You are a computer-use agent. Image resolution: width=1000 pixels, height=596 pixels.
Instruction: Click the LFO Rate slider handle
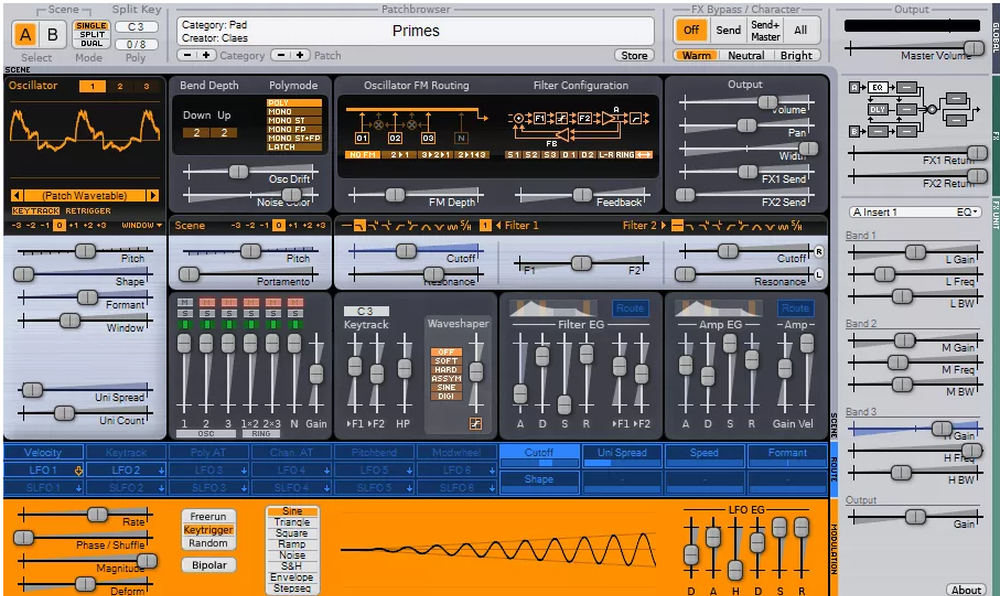[x=98, y=514]
